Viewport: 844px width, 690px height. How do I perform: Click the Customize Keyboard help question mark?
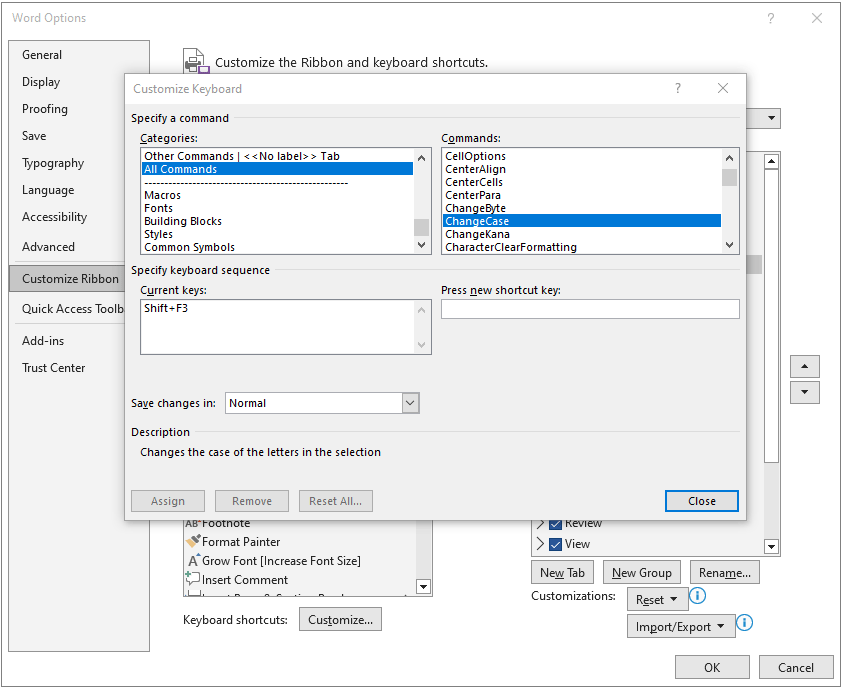[678, 88]
